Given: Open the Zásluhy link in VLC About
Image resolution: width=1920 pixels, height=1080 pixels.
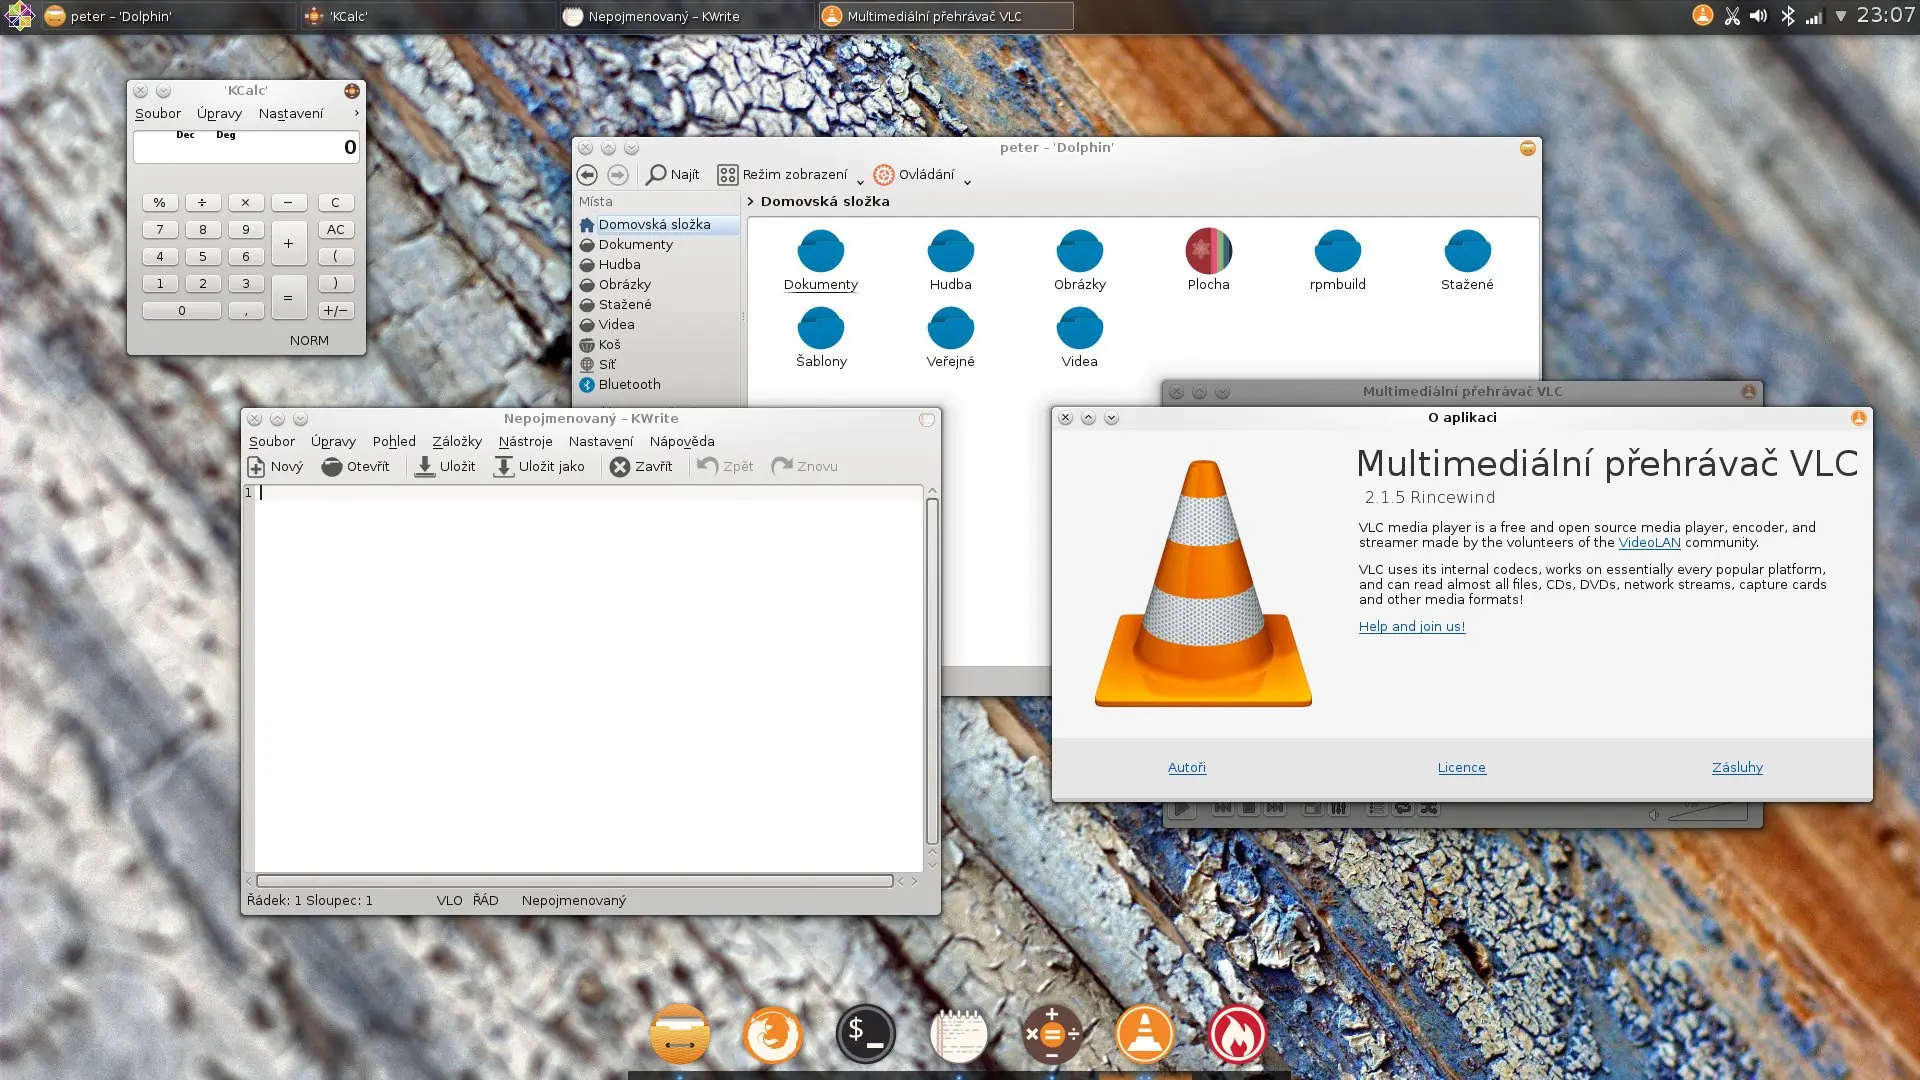Looking at the screenshot, I should tap(1737, 768).
